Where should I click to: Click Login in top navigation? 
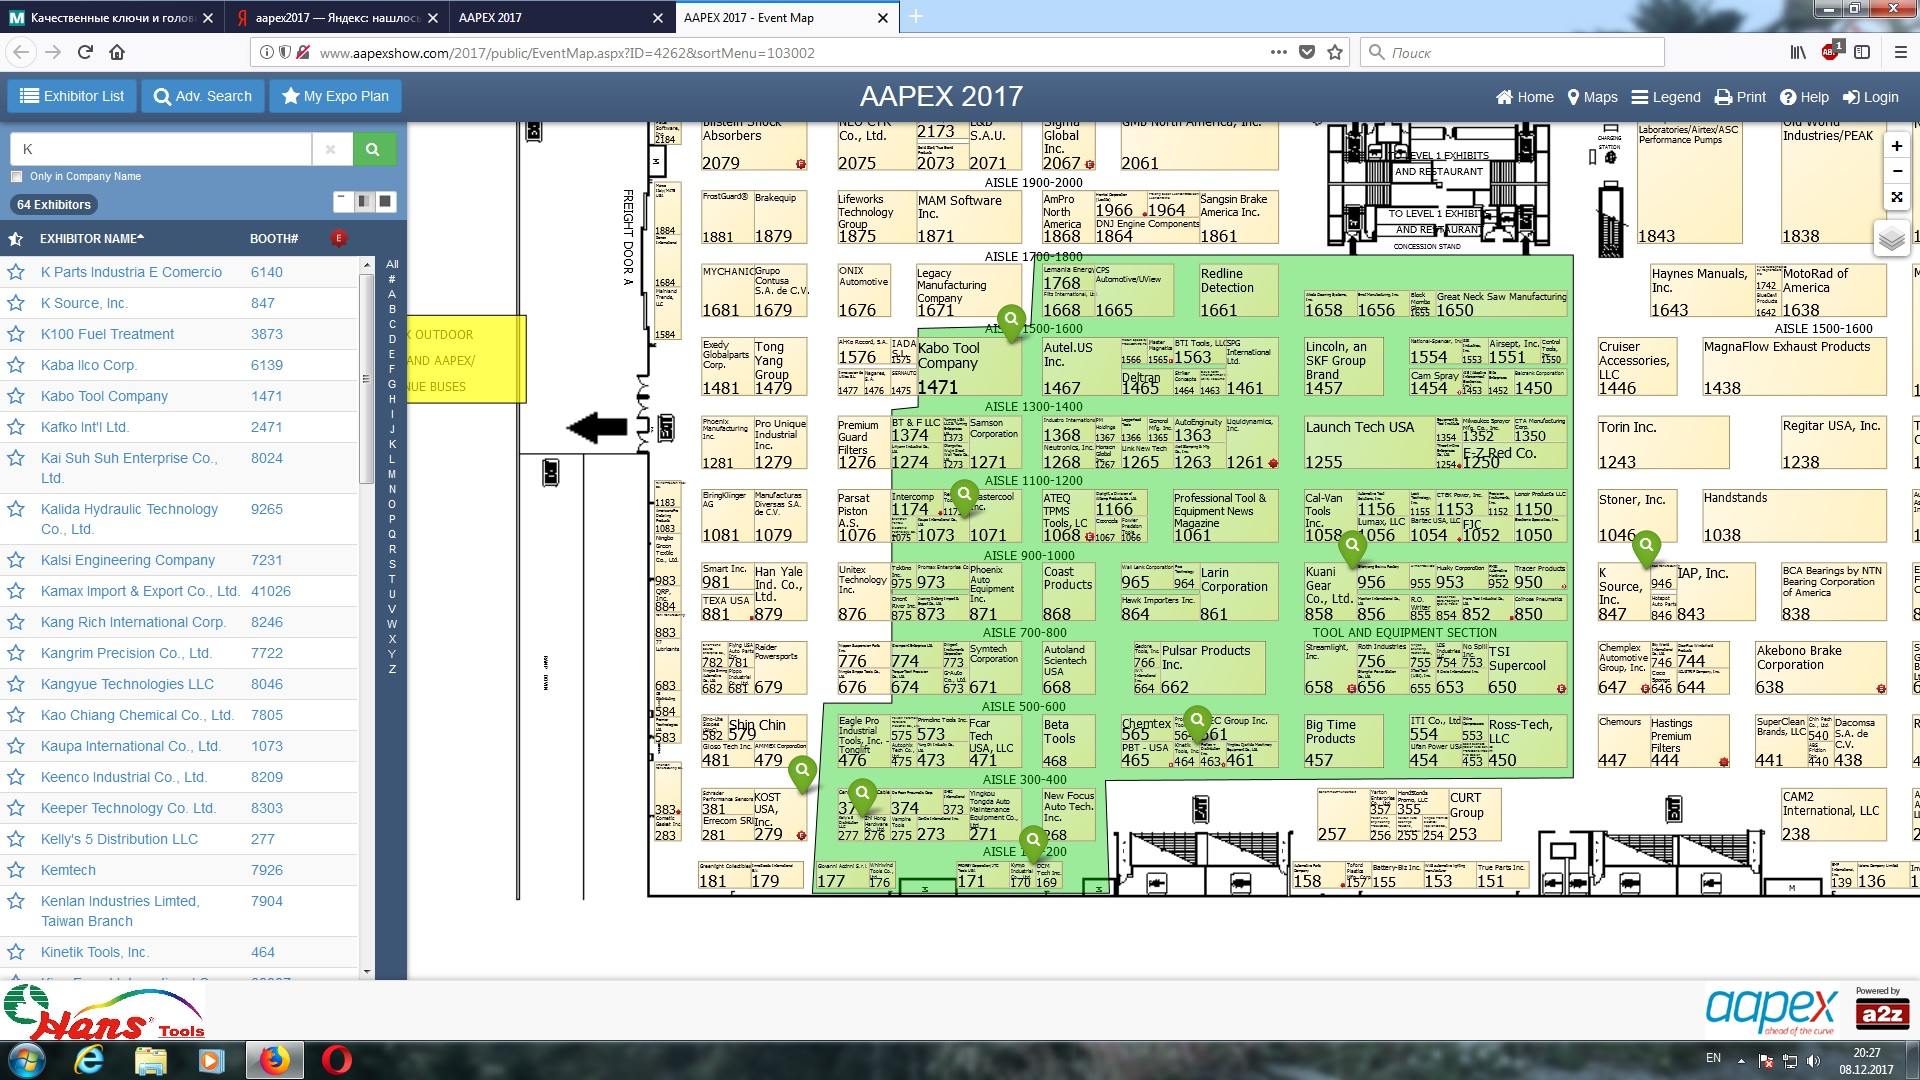pyautogui.click(x=1871, y=97)
